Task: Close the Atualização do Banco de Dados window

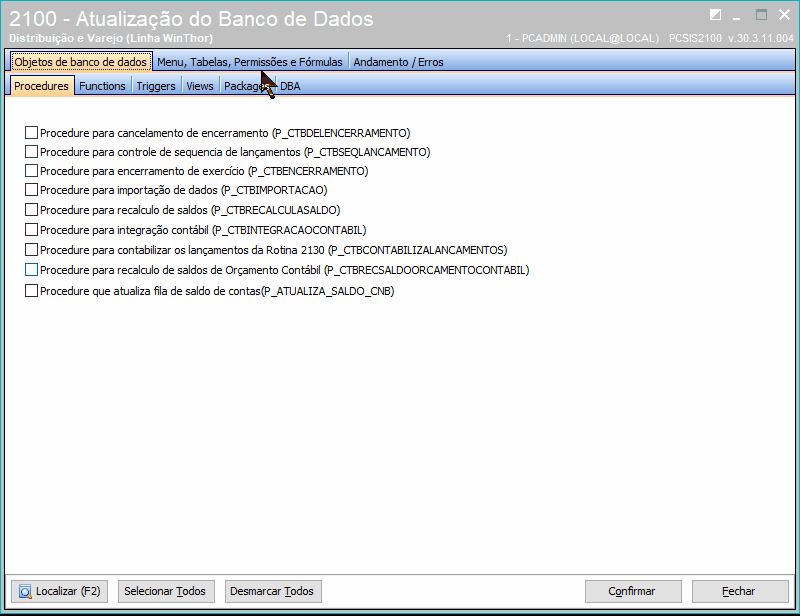Action: tap(785, 15)
